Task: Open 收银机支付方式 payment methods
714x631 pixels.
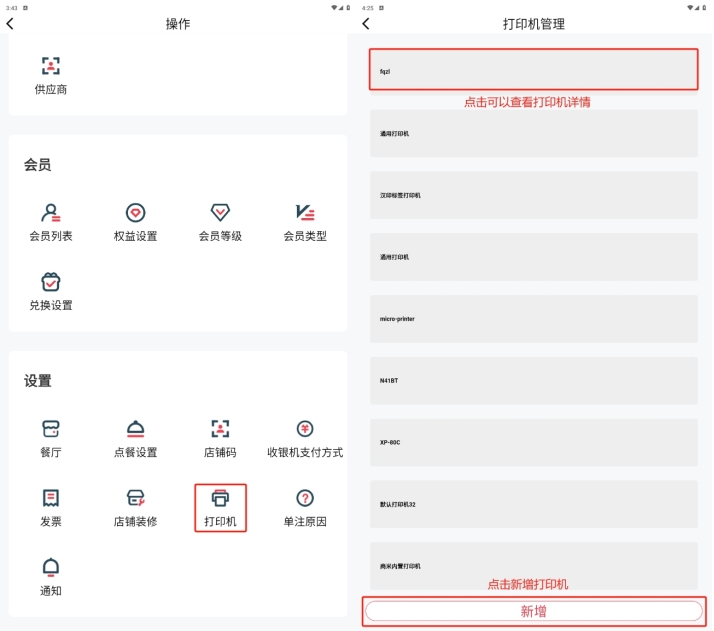Action: (305, 429)
